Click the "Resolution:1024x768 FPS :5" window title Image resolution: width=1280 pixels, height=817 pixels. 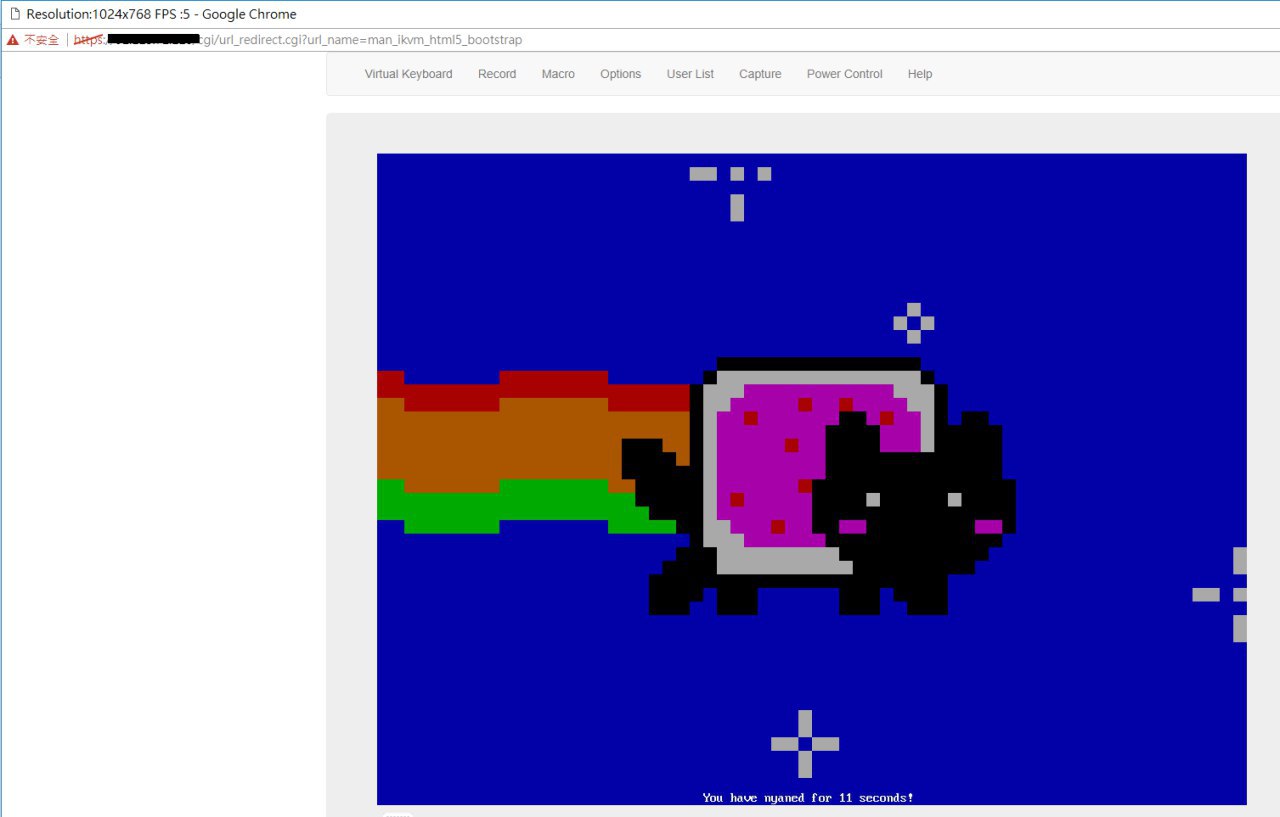pos(161,14)
